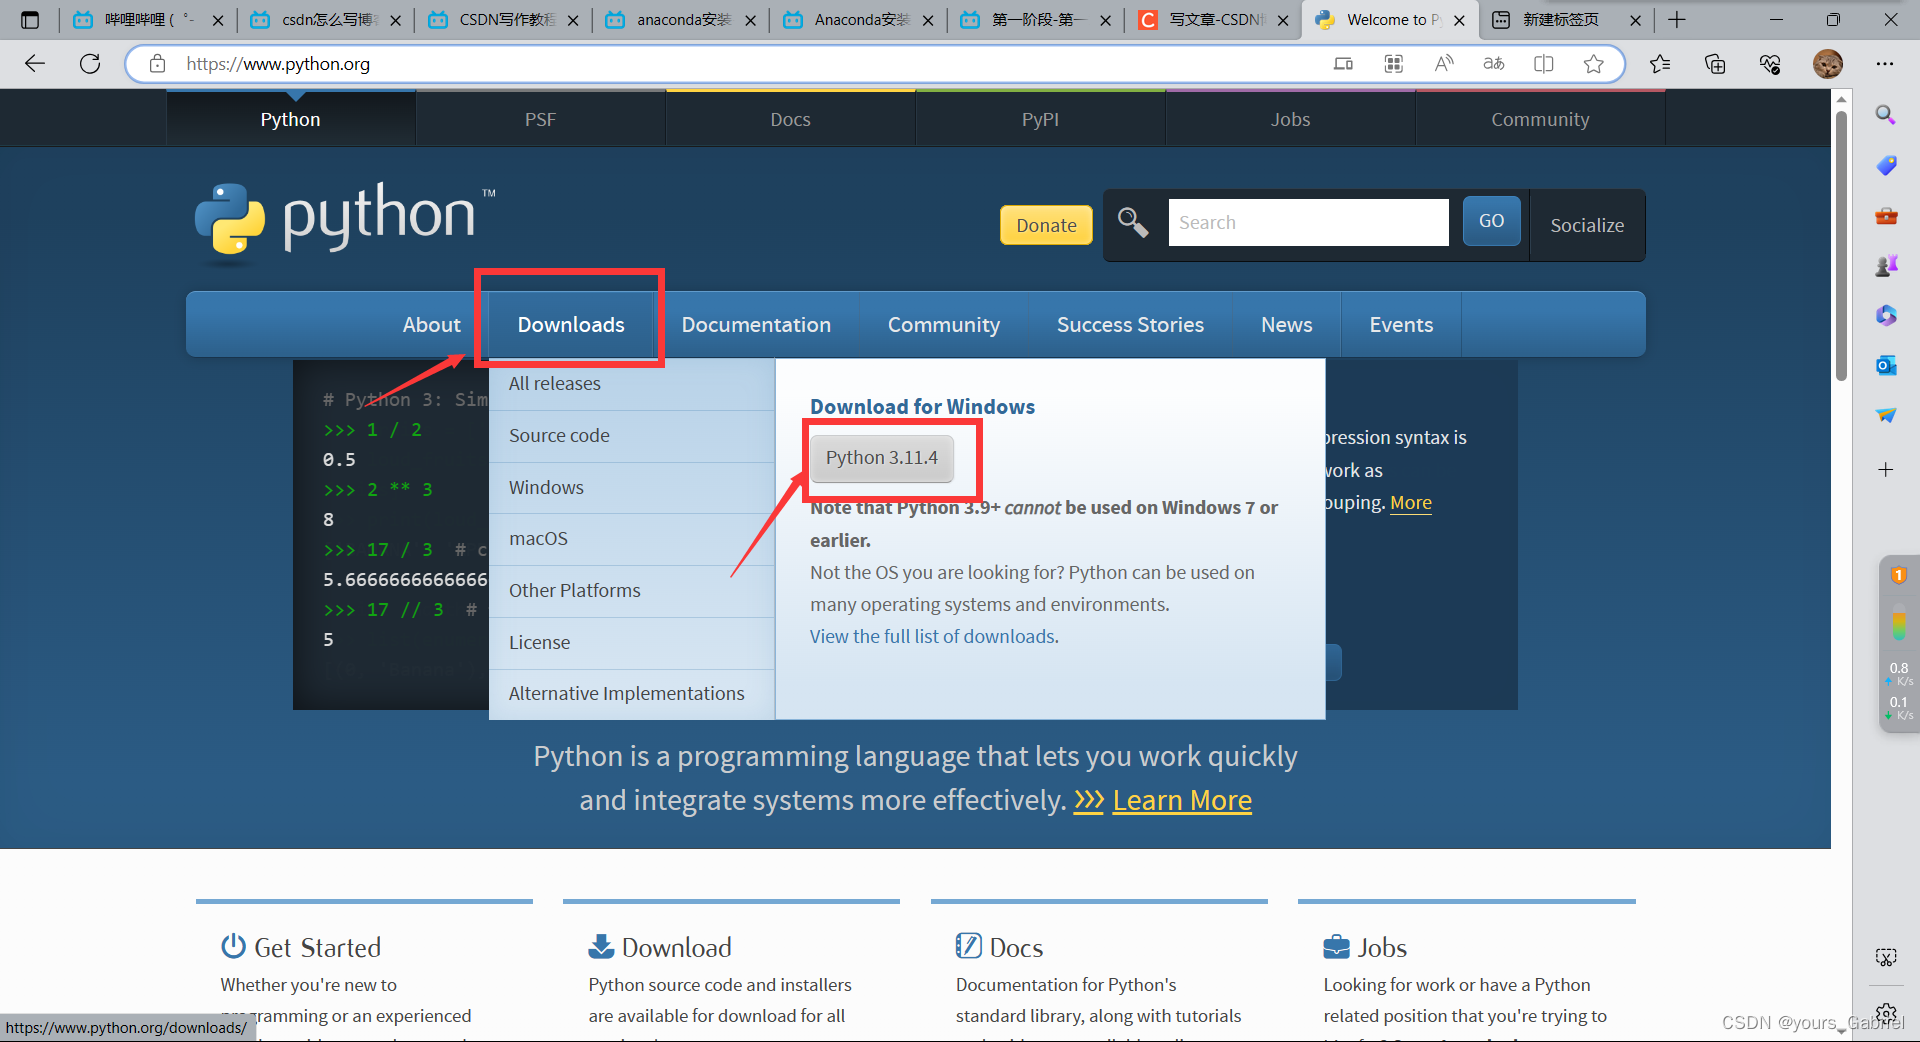Open the top Community navigation item
The width and height of the screenshot is (1920, 1042).
(x=1540, y=119)
